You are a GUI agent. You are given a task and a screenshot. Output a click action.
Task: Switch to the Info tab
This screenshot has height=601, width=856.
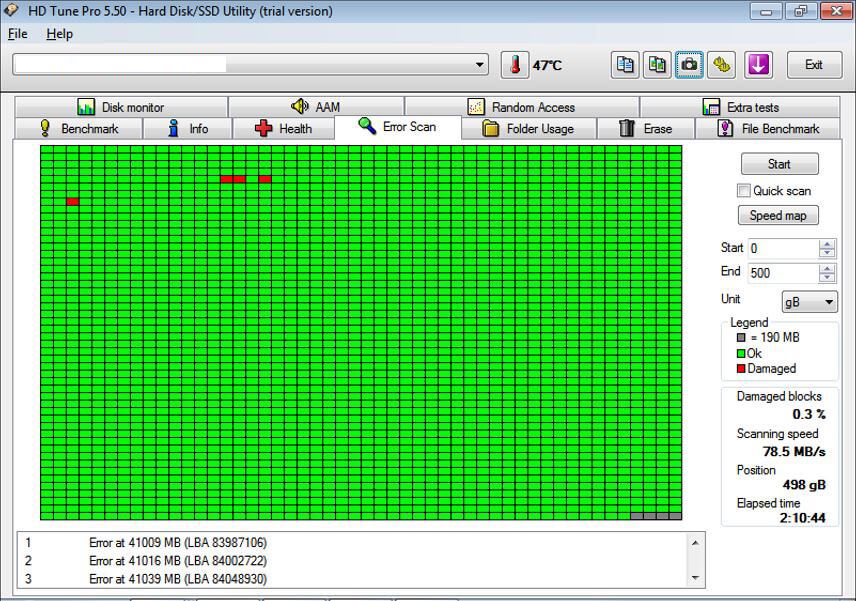click(x=188, y=129)
